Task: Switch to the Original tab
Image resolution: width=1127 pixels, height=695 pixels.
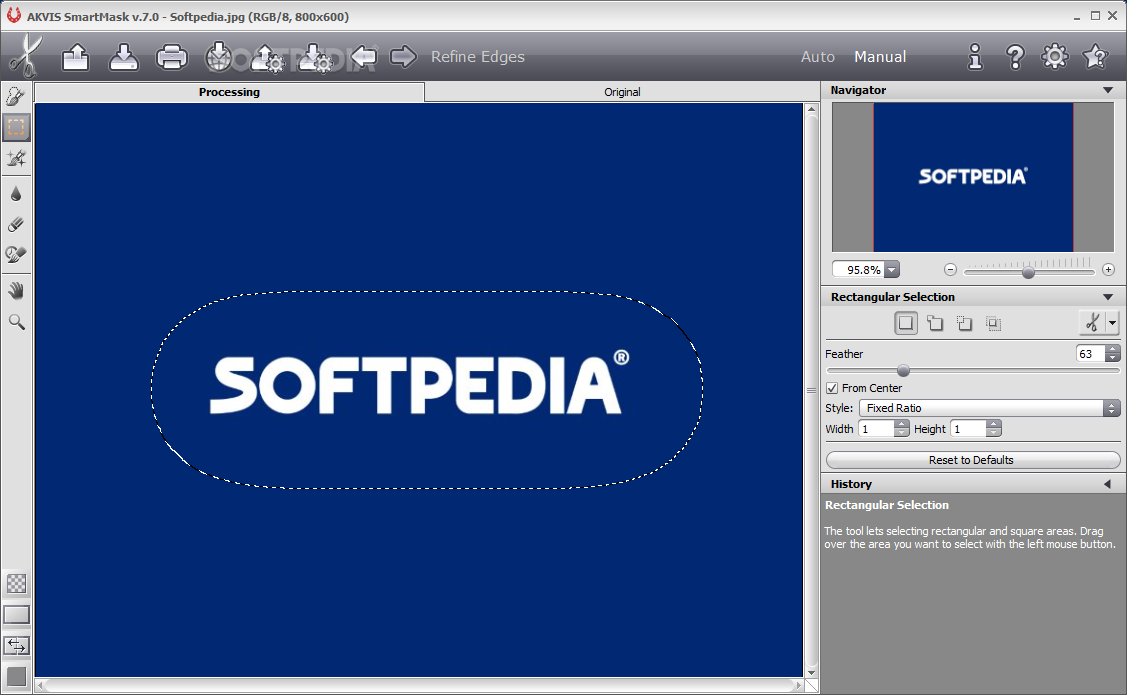Action: [x=622, y=92]
